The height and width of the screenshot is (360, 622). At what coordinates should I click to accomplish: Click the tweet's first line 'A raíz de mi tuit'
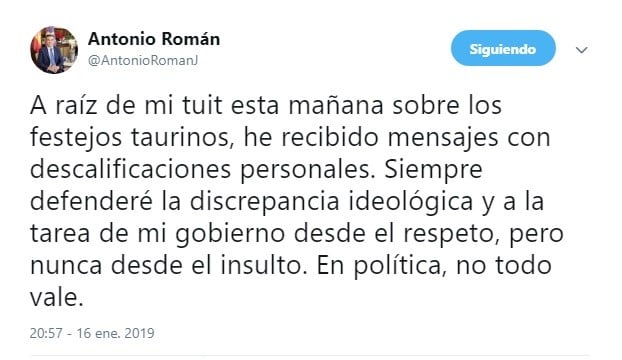click(x=126, y=105)
